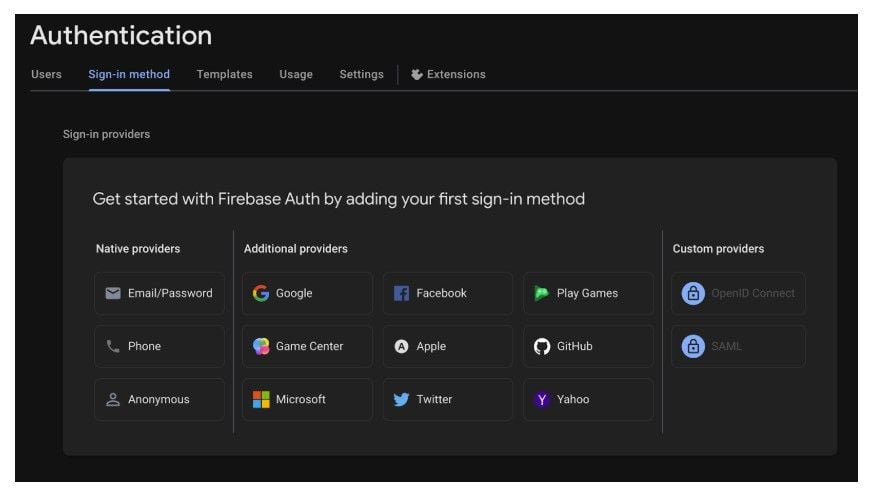
Task: Click the SAML provider label
Action: pos(726,346)
